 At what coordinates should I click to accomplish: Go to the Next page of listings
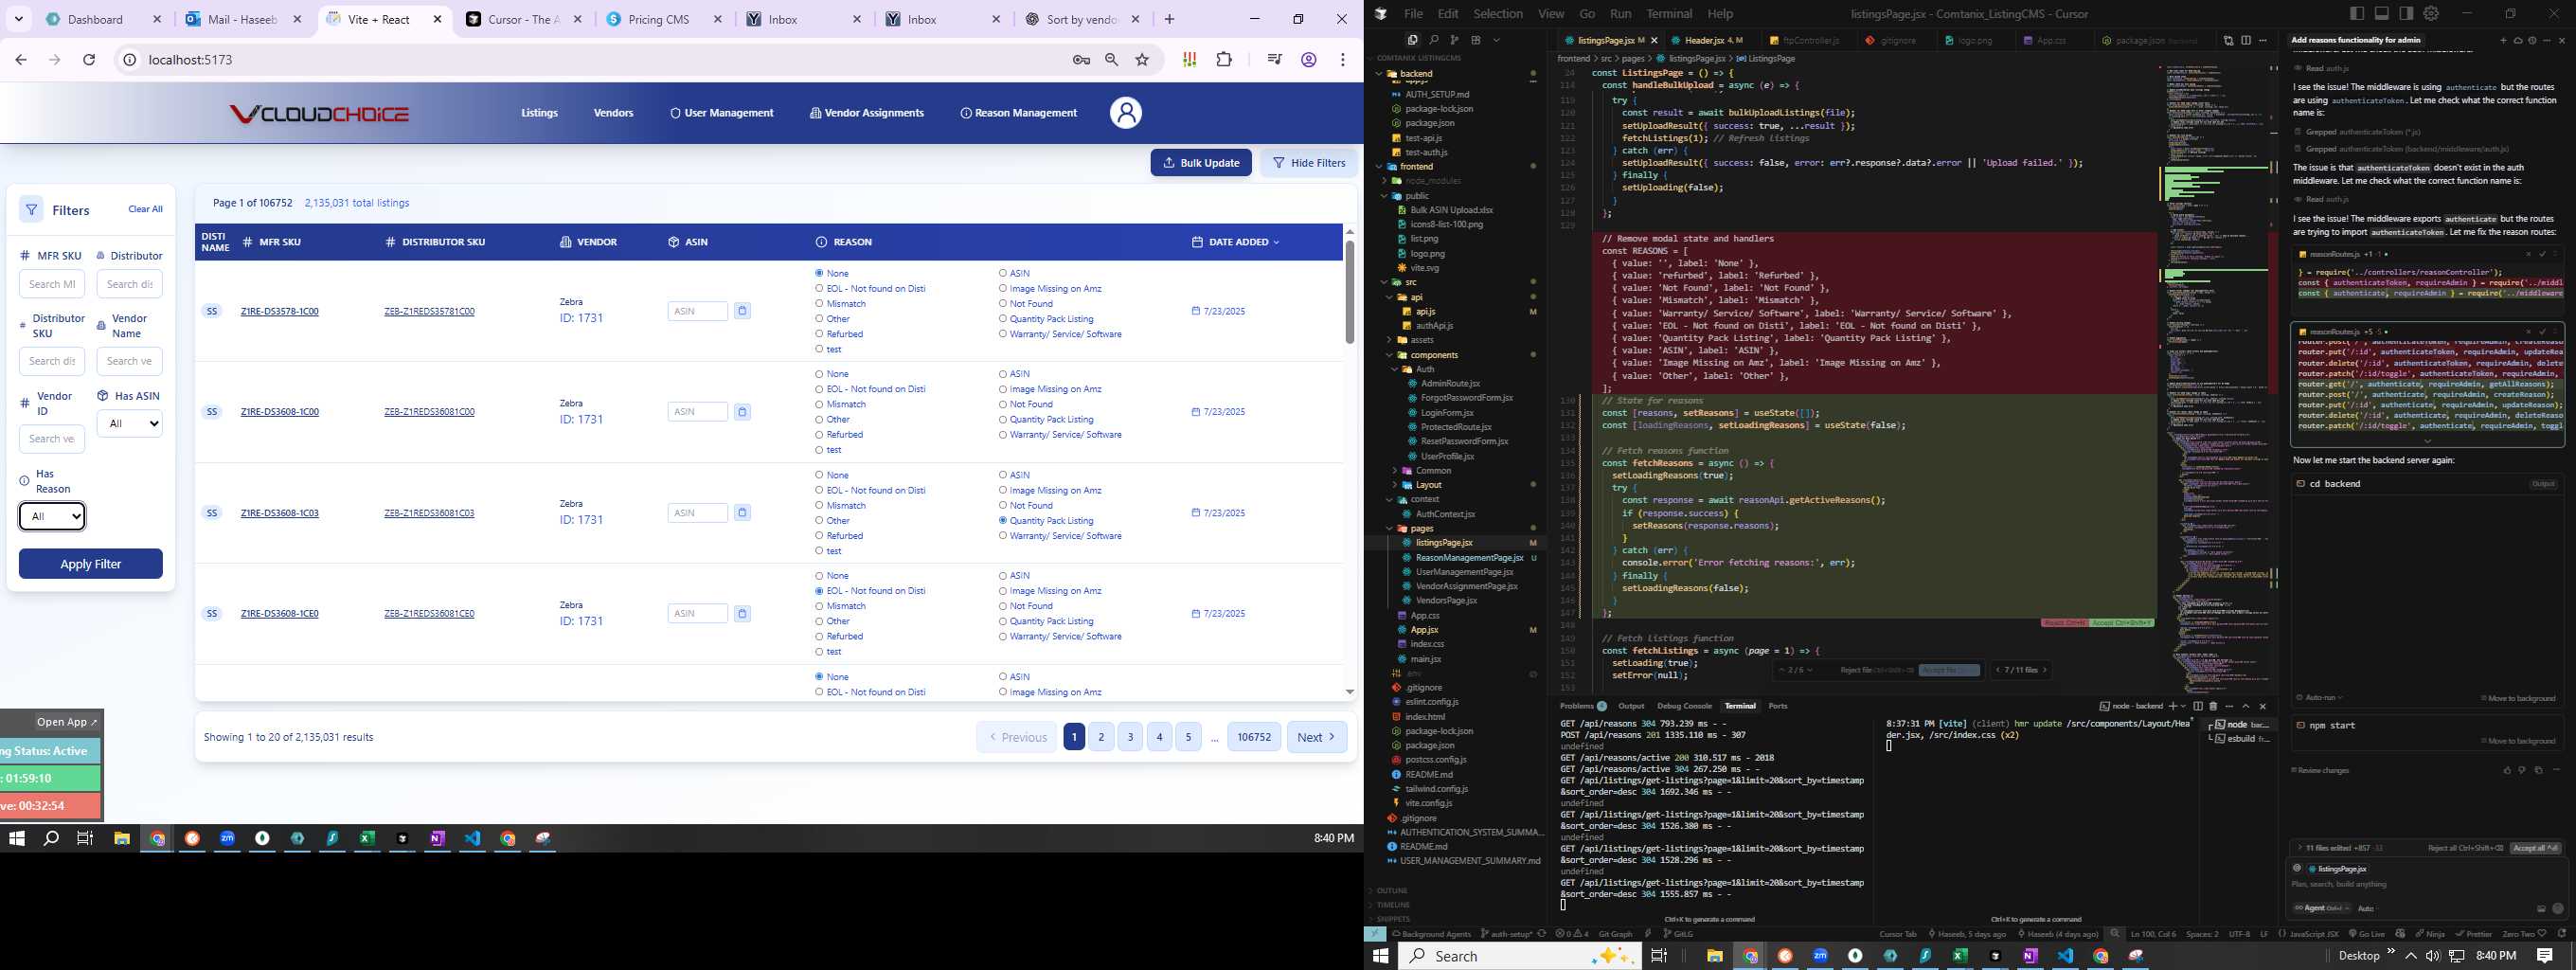(x=1316, y=737)
